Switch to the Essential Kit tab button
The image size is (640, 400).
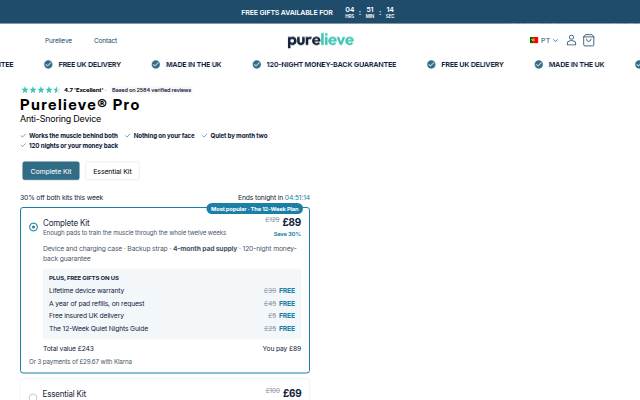pos(112,171)
